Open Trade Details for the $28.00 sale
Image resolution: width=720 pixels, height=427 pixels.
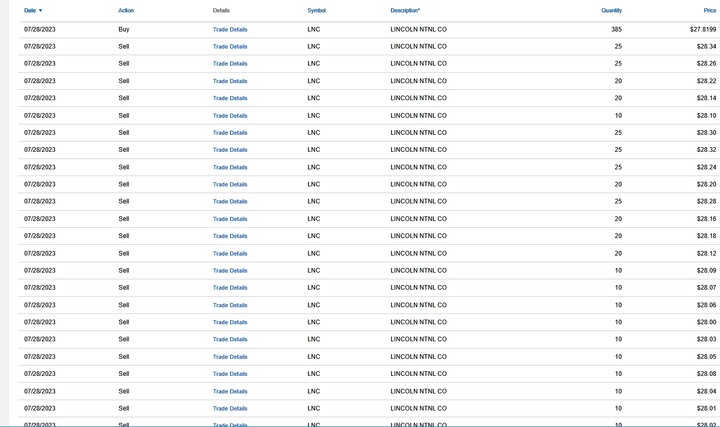(x=230, y=322)
